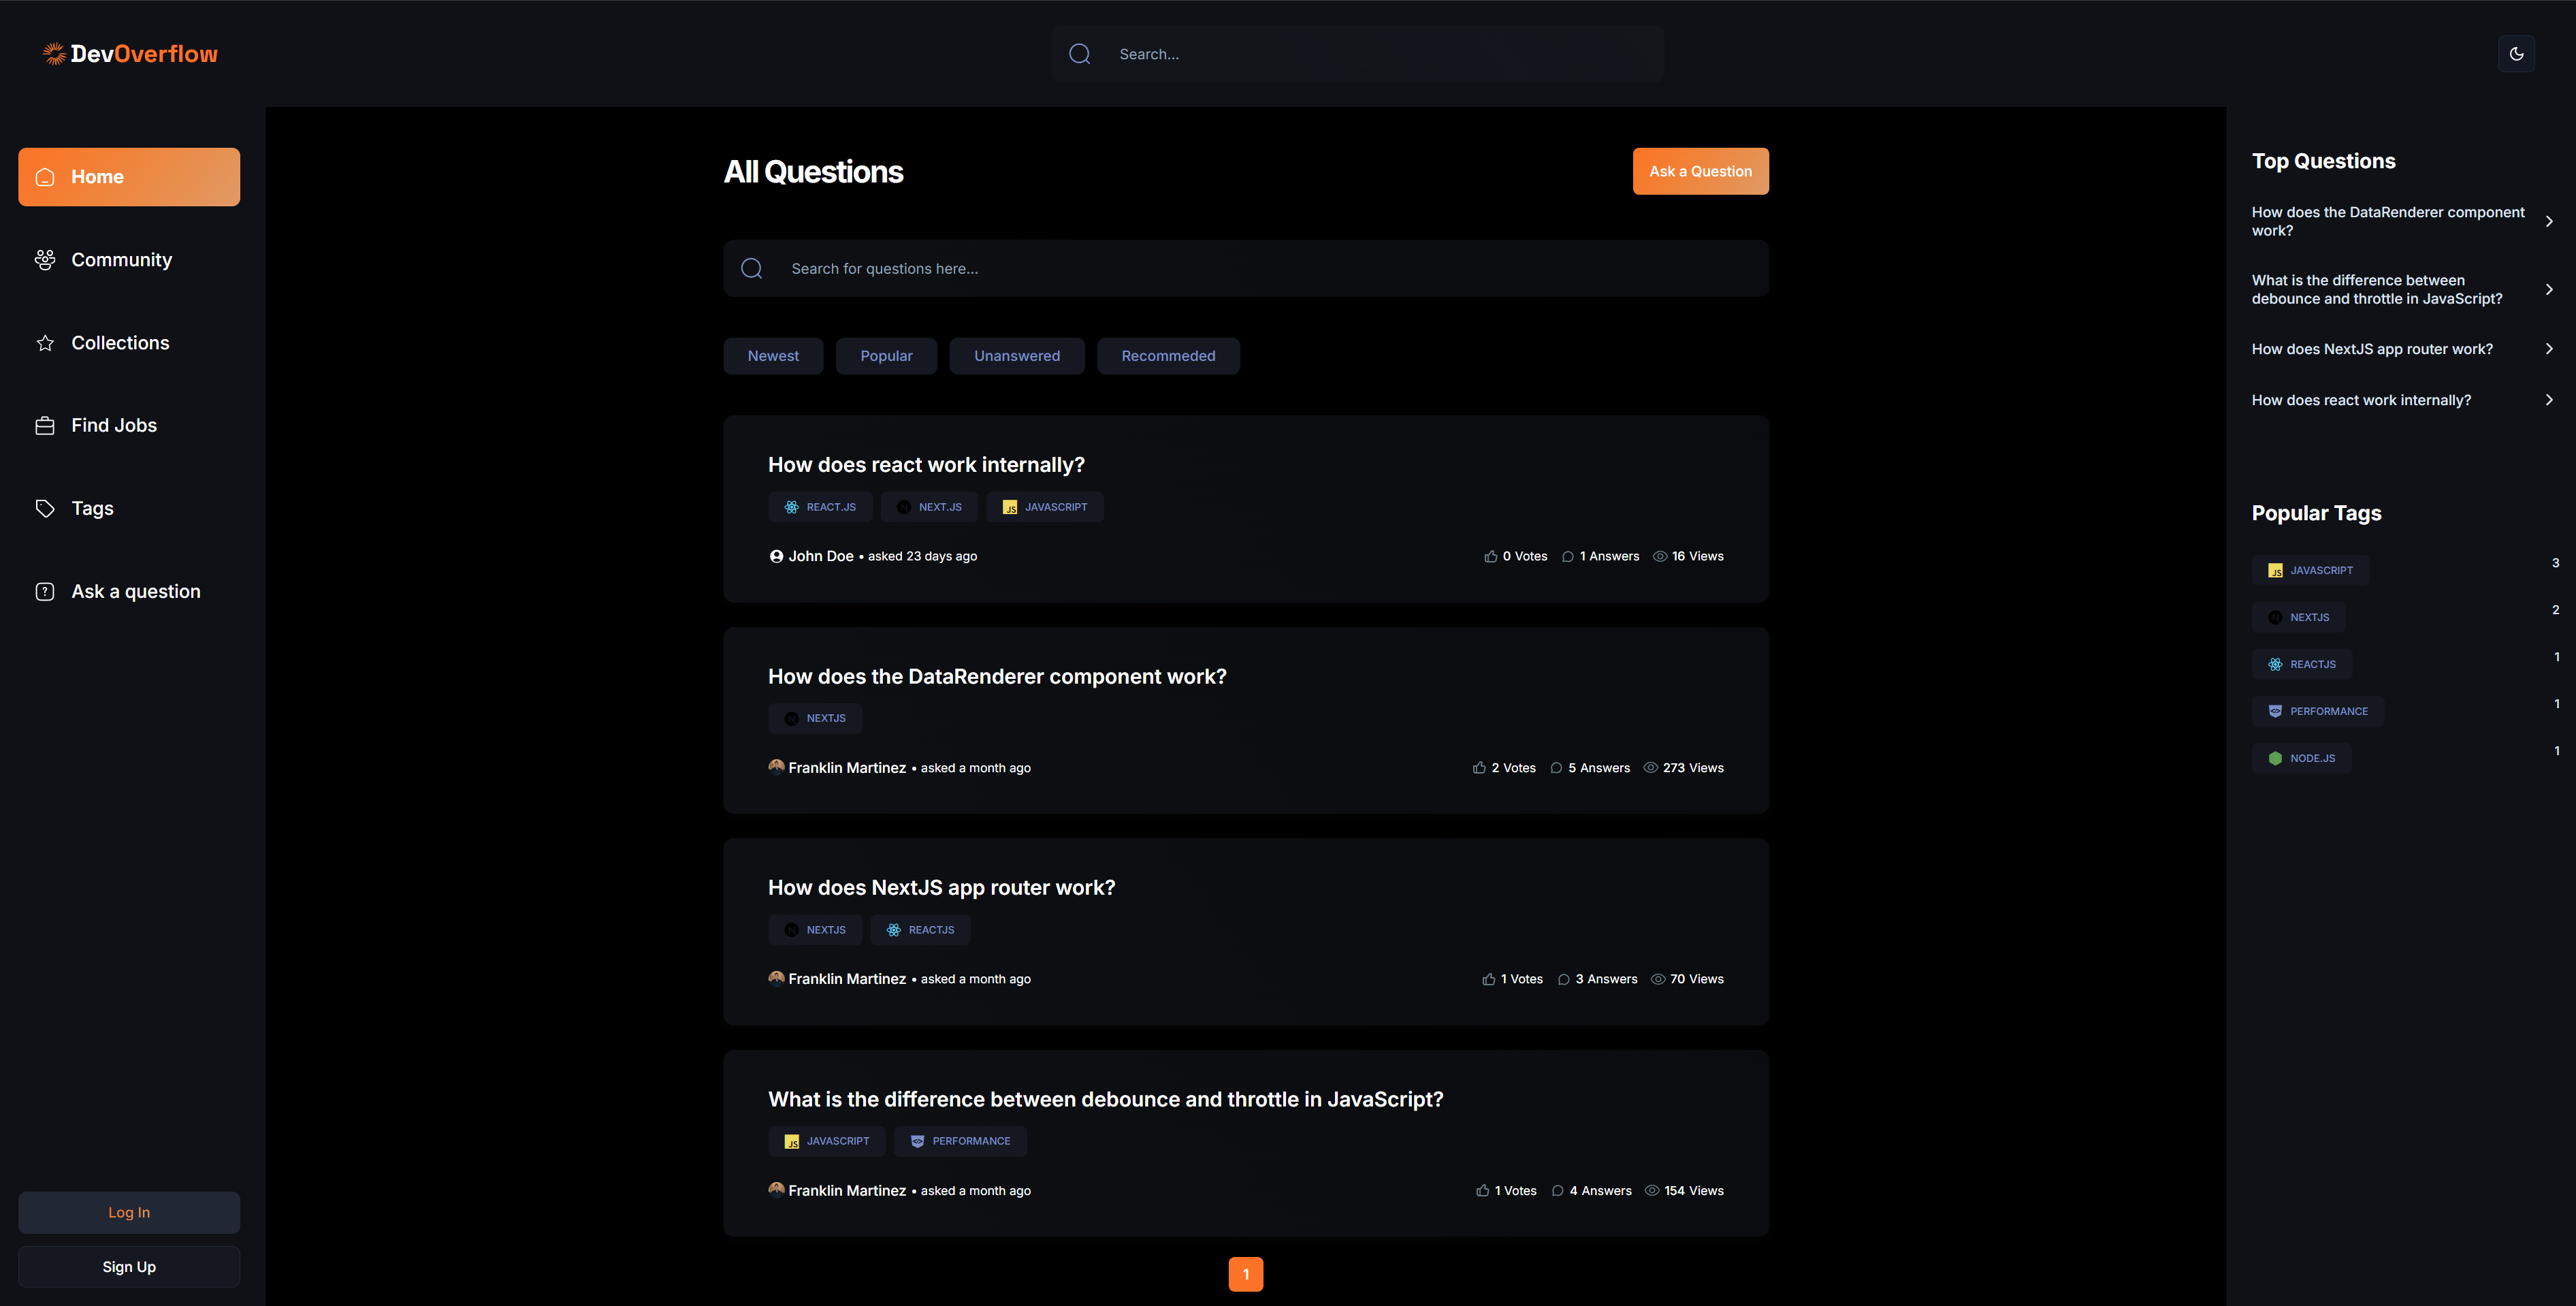Open chevron beside debounce and throttle question

click(x=2549, y=289)
